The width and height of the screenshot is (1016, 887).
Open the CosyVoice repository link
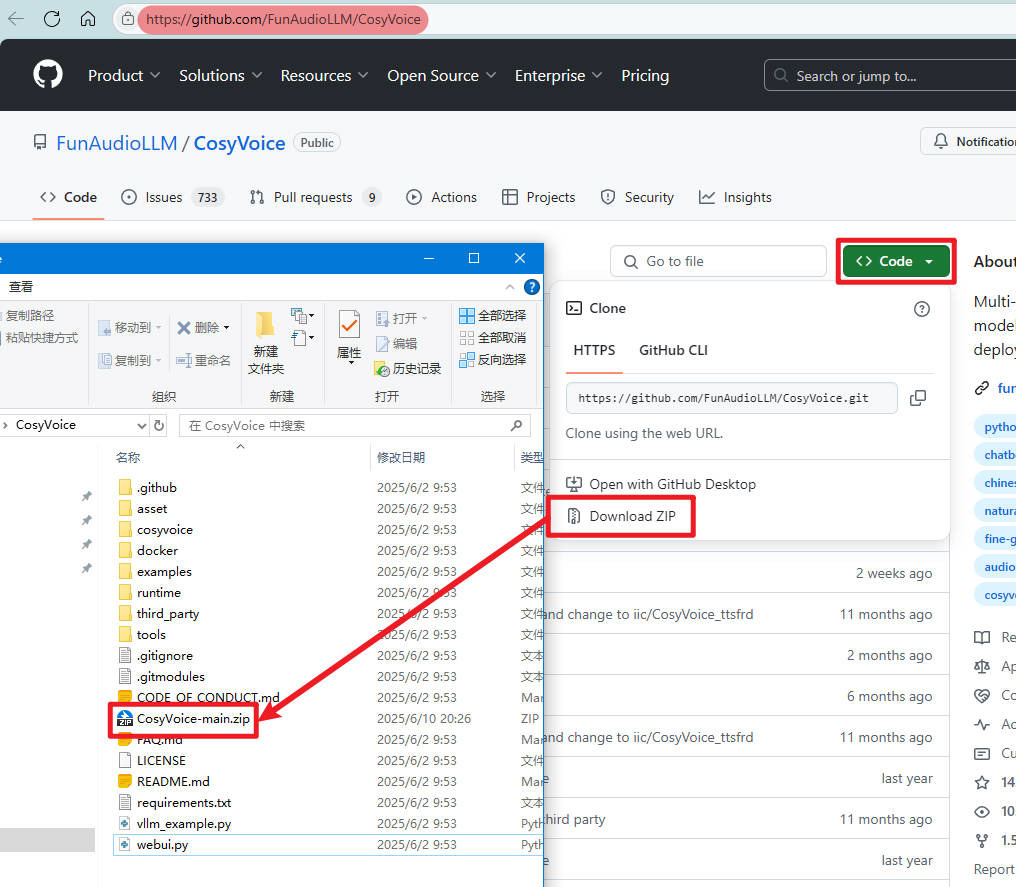pos(239,143)
